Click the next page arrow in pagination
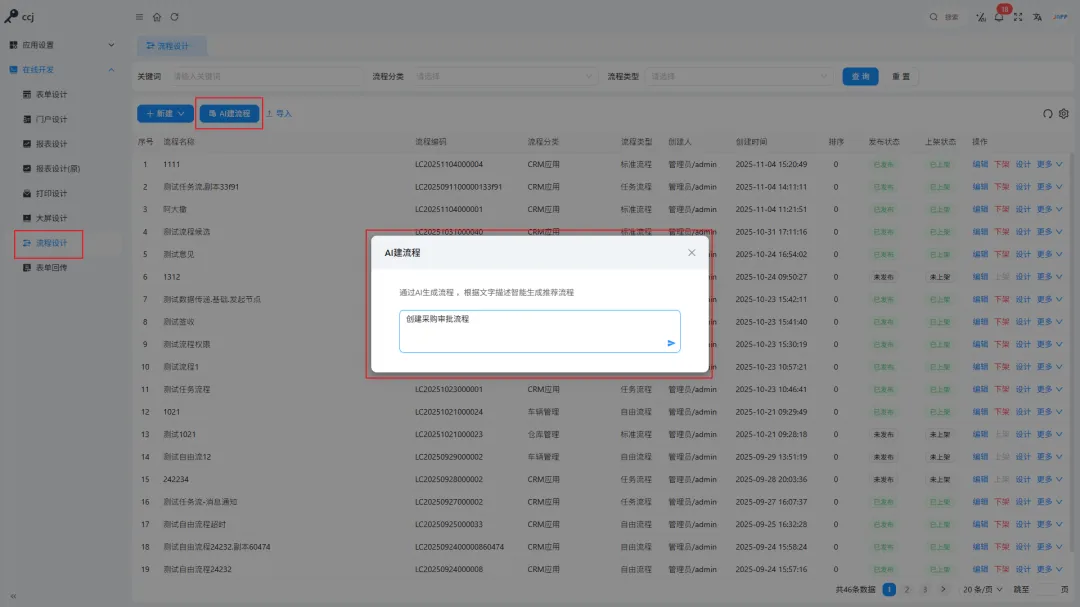 tap(943, 590)
